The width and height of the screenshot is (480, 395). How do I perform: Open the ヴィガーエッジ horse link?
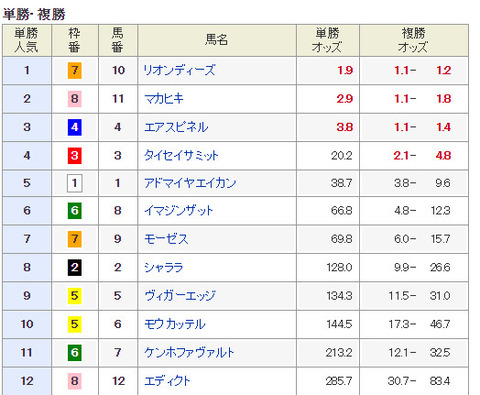[180, 296]
